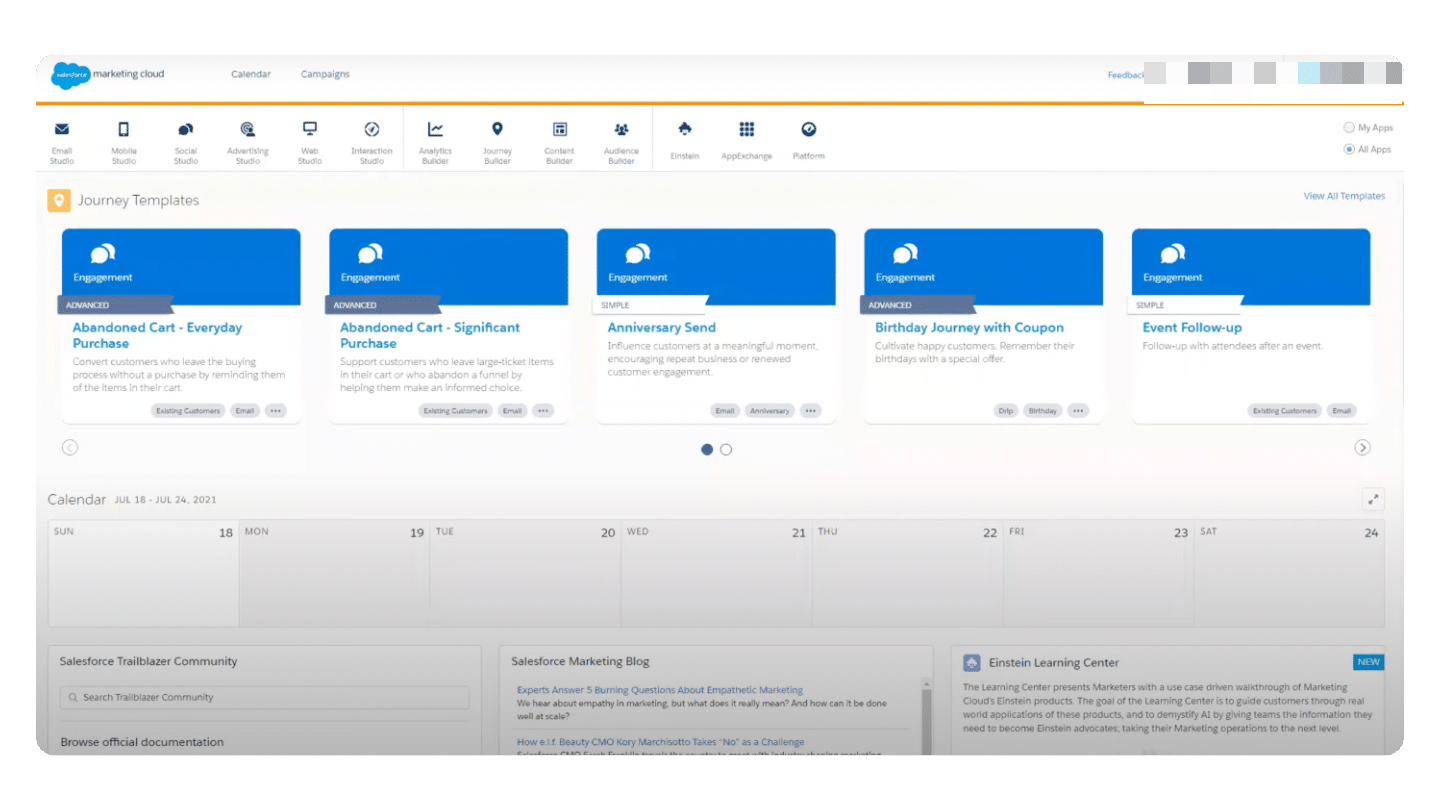This screenshot has width=1440, height=810.
Task: Click the Drip tag on Birthday card
Action: point(1005,411)
